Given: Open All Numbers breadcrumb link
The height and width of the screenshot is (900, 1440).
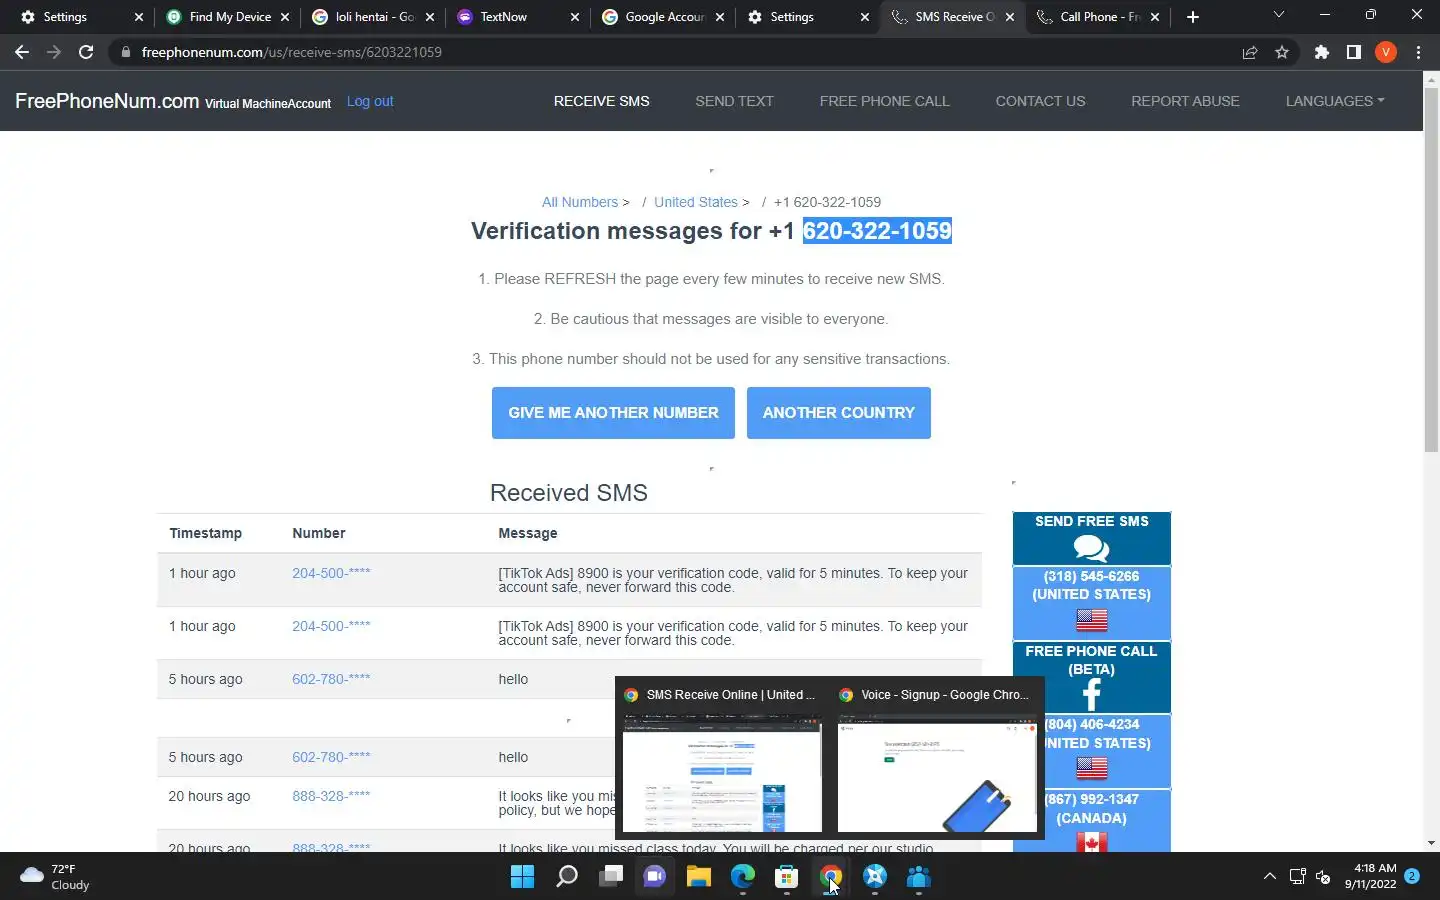Looking at the screenshot, I should pyautogui.click(x=580, y=202).
